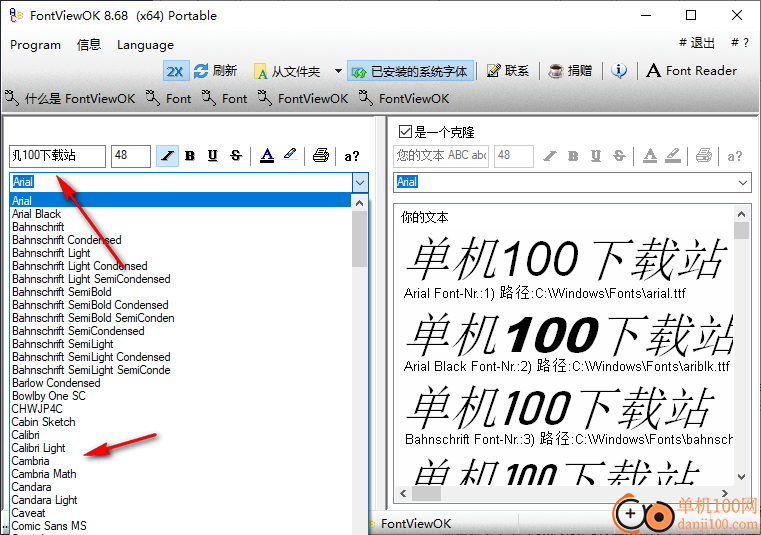Open the contact pencil icon

tap(493, 71)
